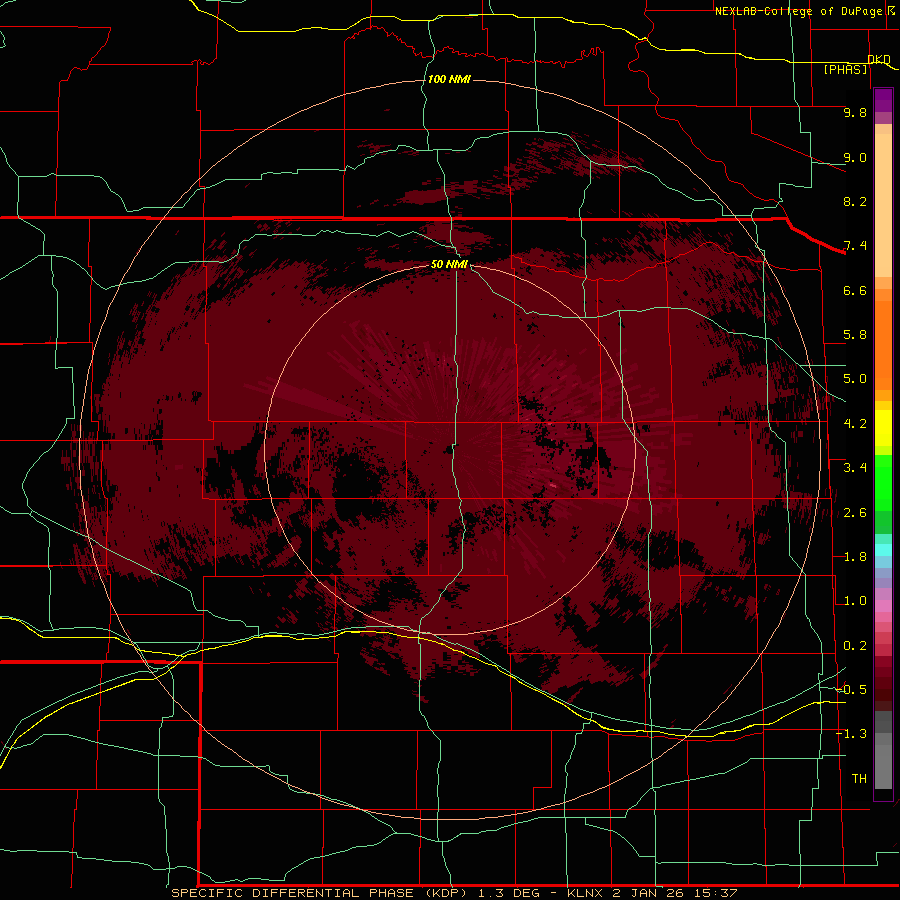Click the KLNX radar site identifier in the caption
Image resolution: width=900 pixels, height=900 pixels.
tap(585, 893)
